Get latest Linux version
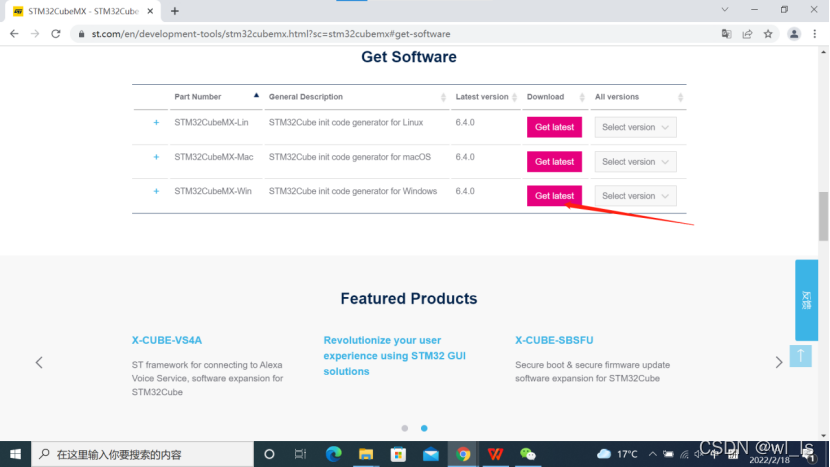This screenshot has width=830, height=467. coord(554,127)
